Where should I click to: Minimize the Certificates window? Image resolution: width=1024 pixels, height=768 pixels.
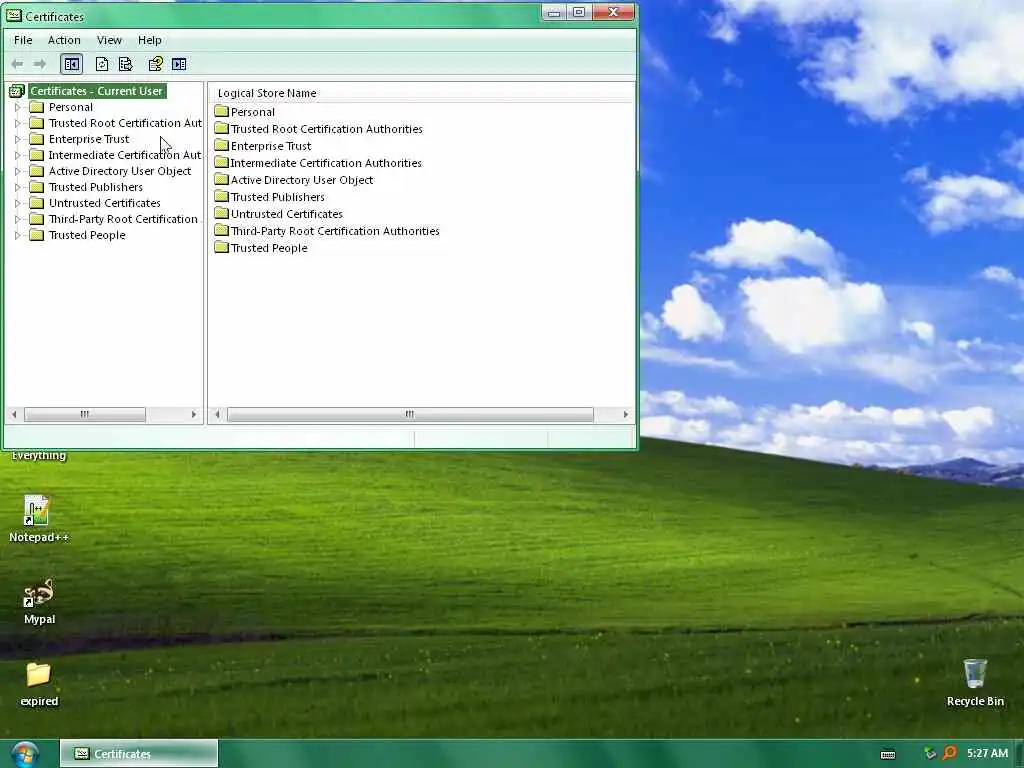click(x=554, y=12)
